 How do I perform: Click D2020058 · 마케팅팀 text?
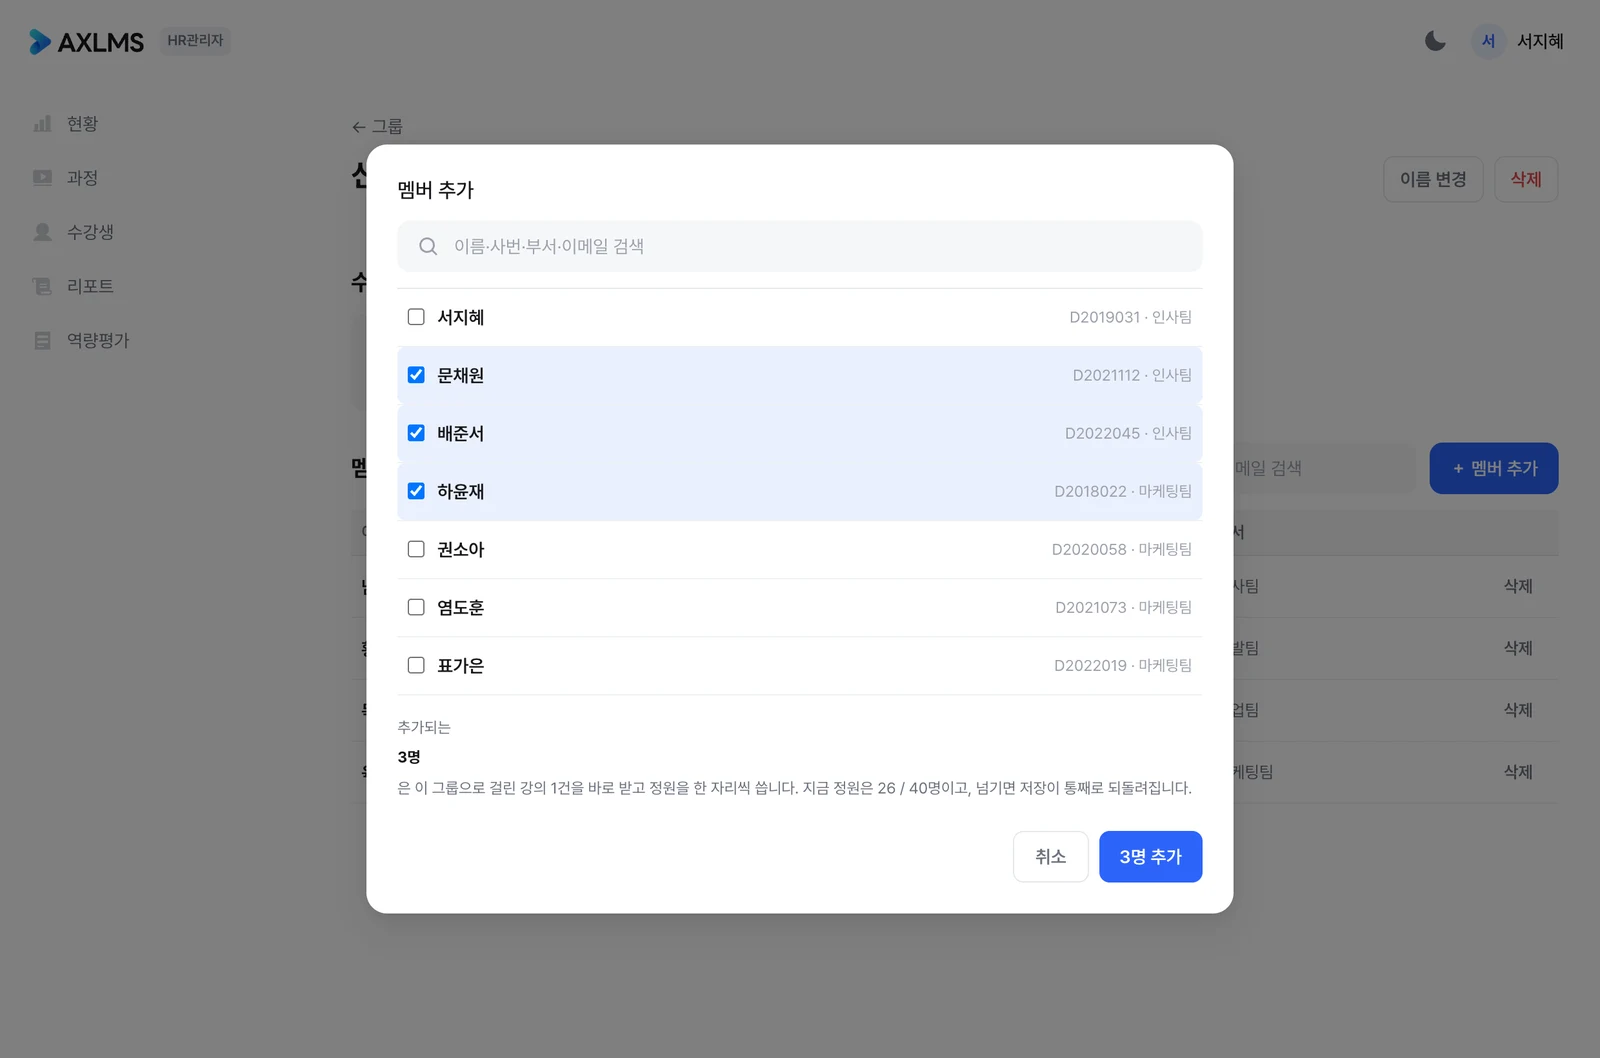1122,549
